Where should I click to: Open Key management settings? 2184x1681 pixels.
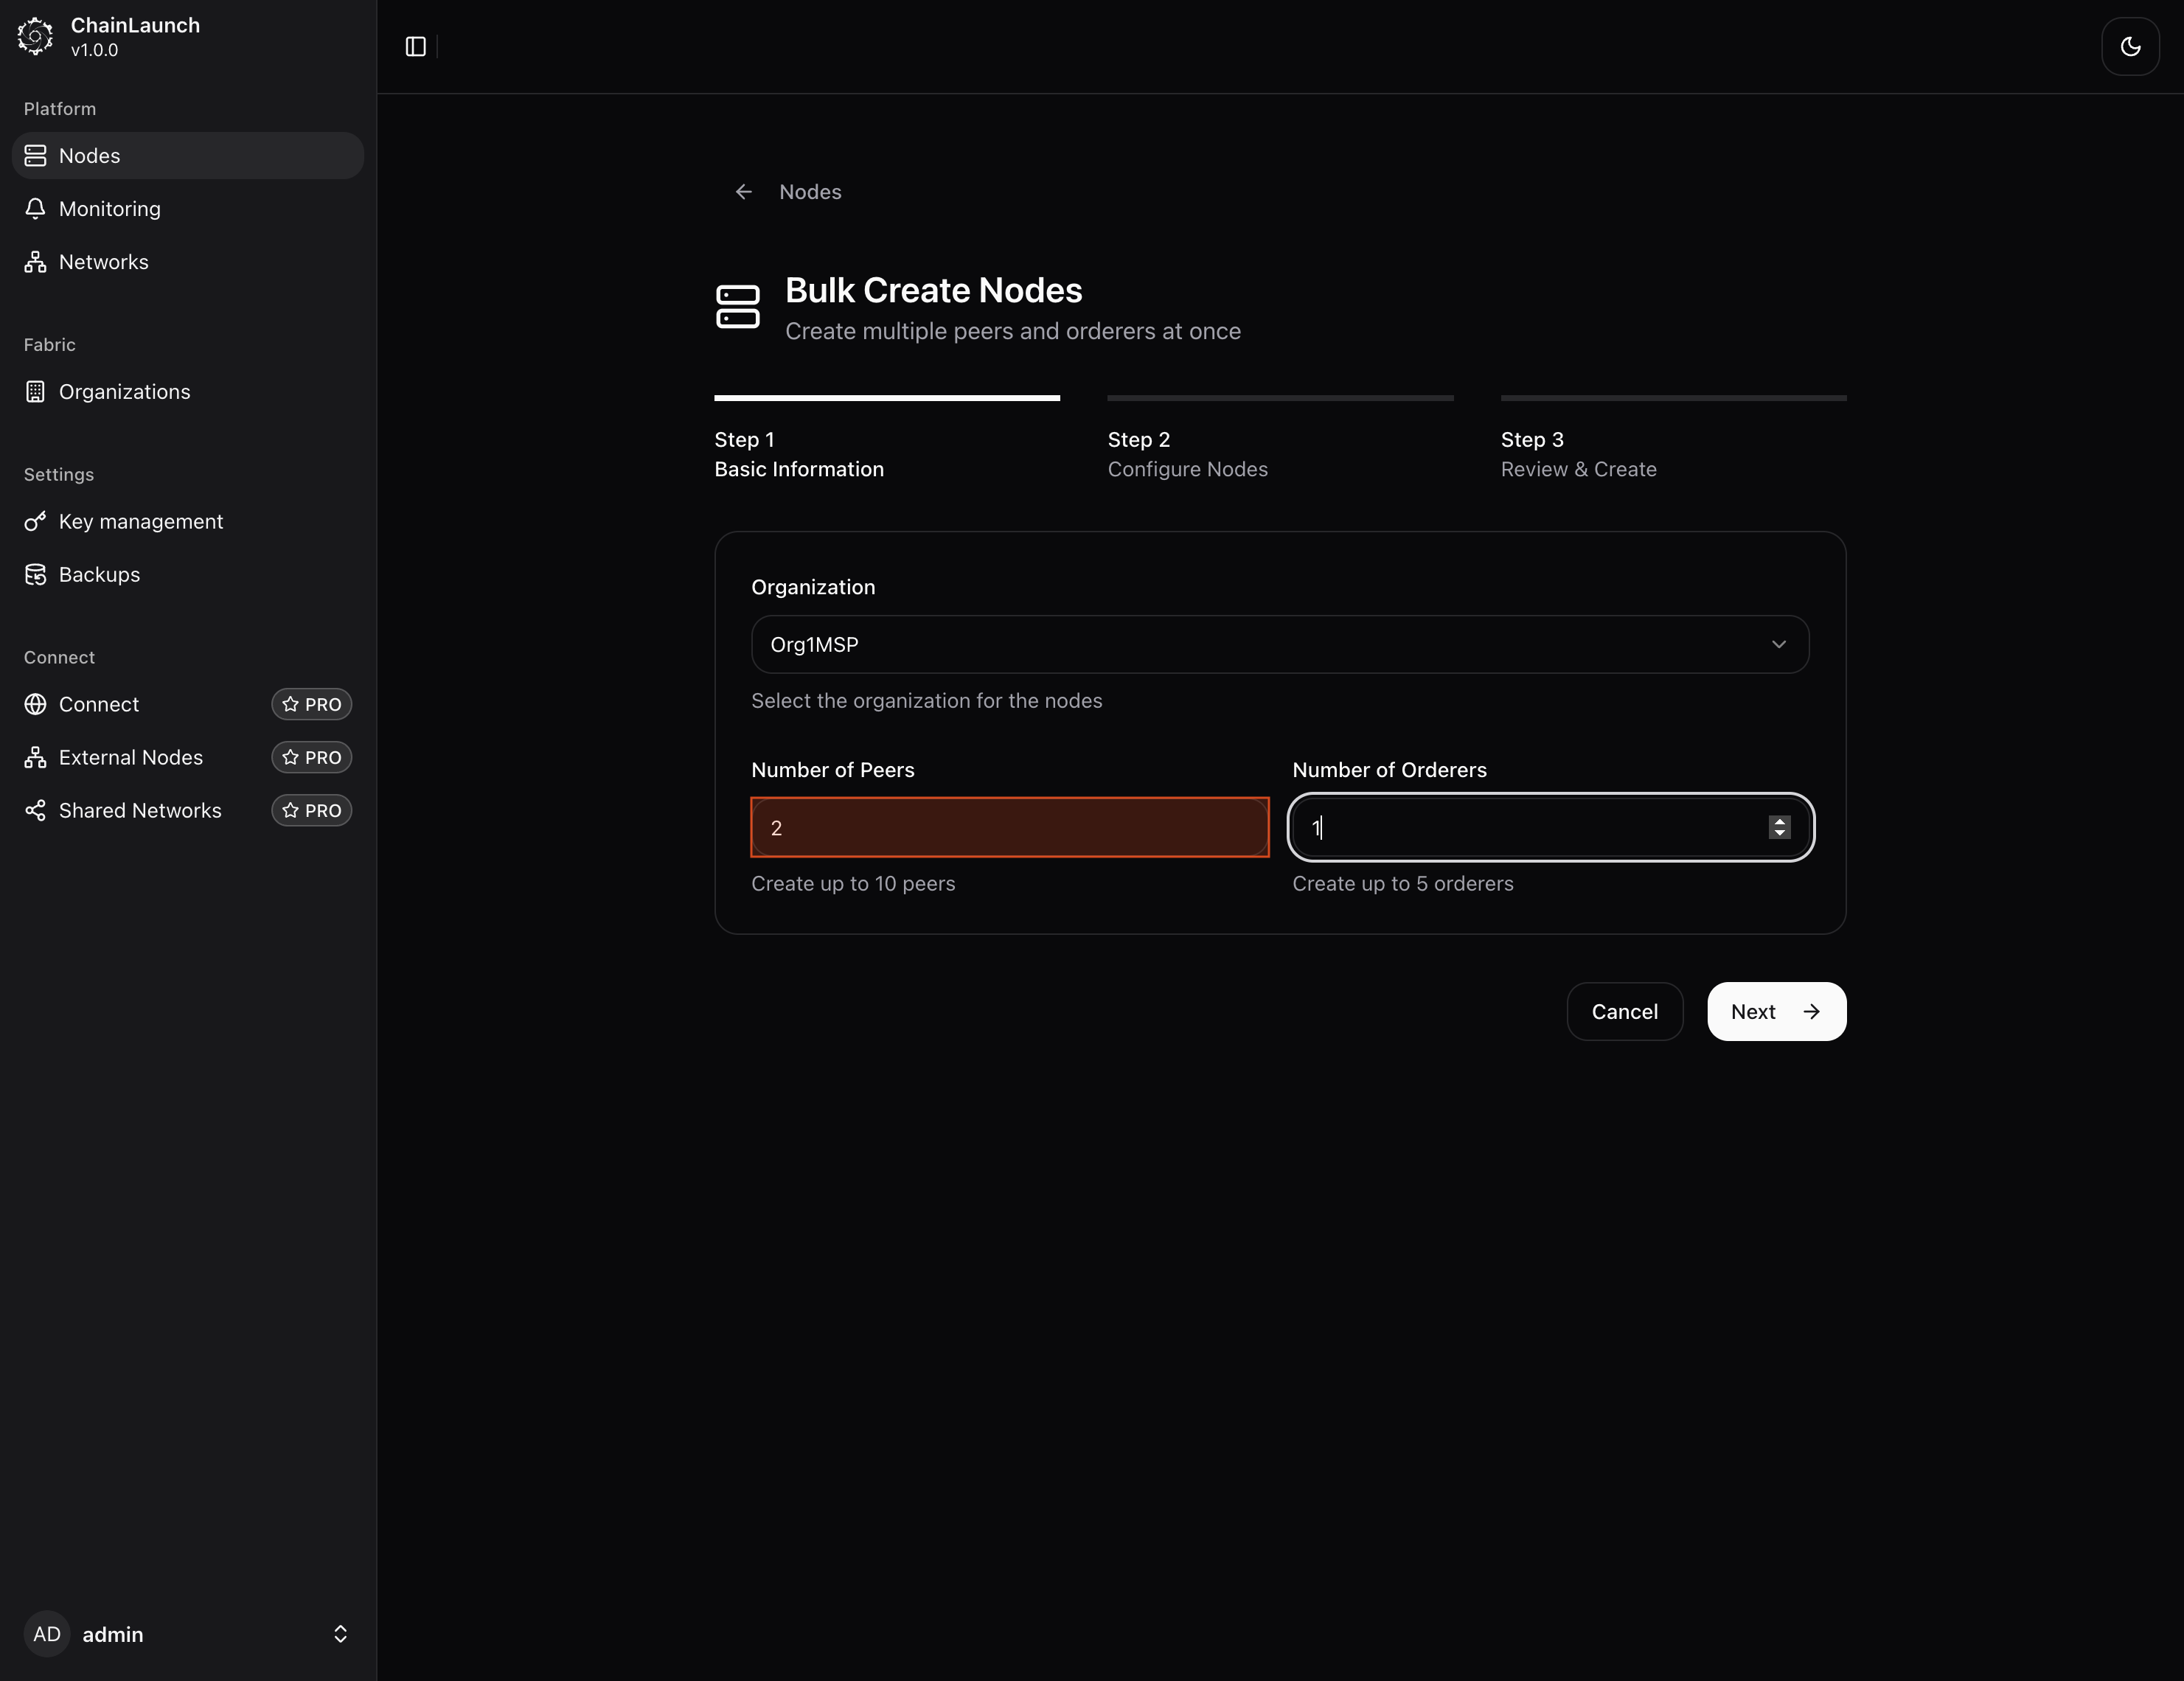coord(140,522)
